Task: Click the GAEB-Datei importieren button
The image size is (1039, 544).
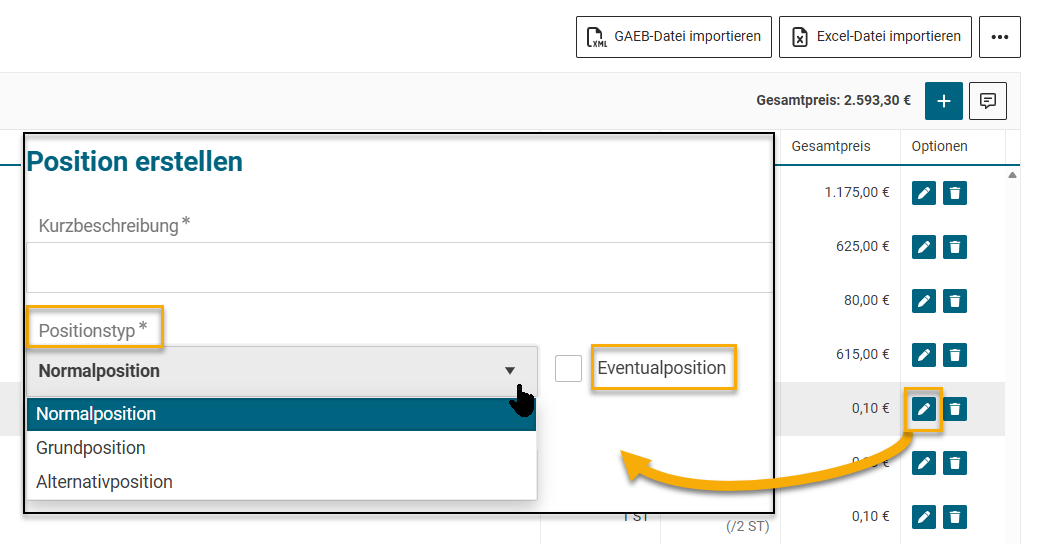Action: point(674,37)
